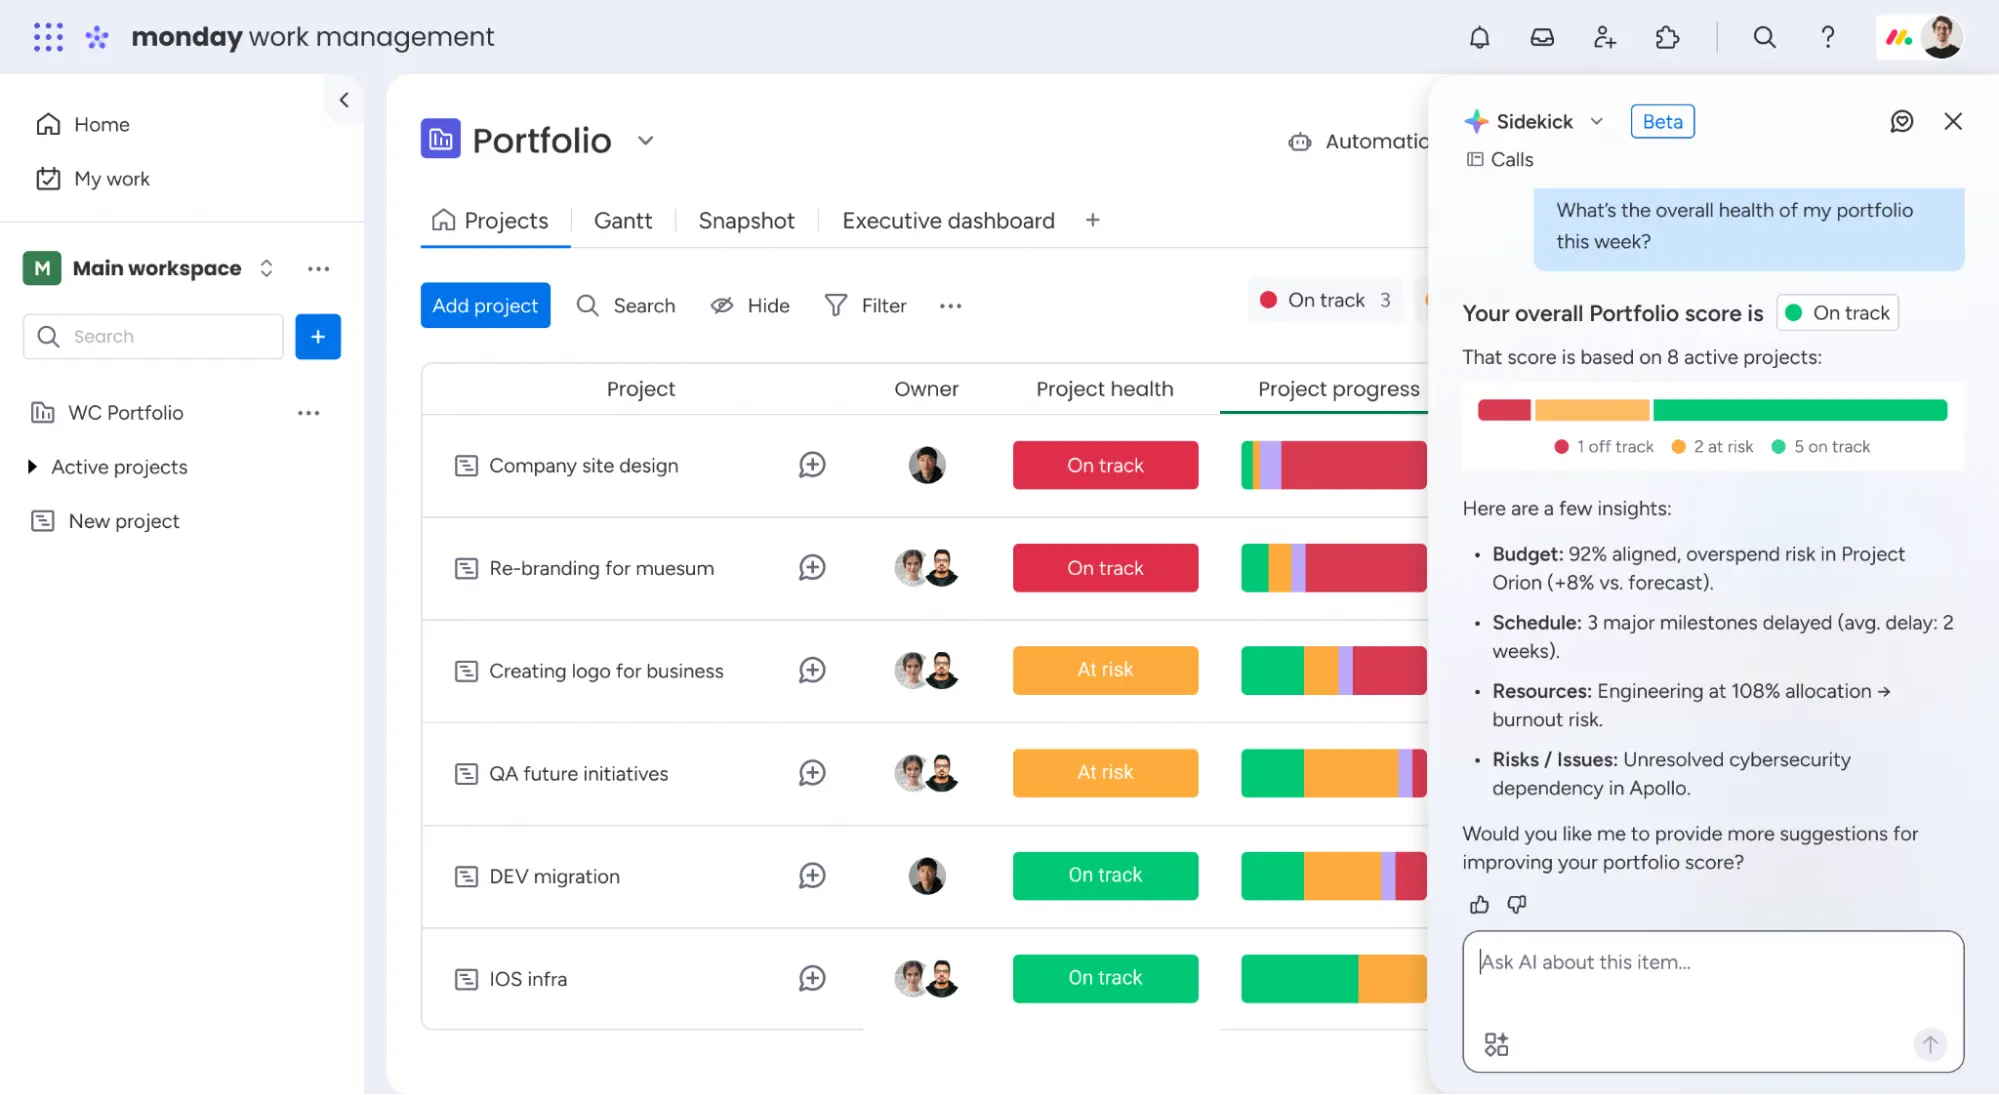Open the Sidekick mode dropdown chevron
1999x1095 pixels.
(x=1597, y=122)
